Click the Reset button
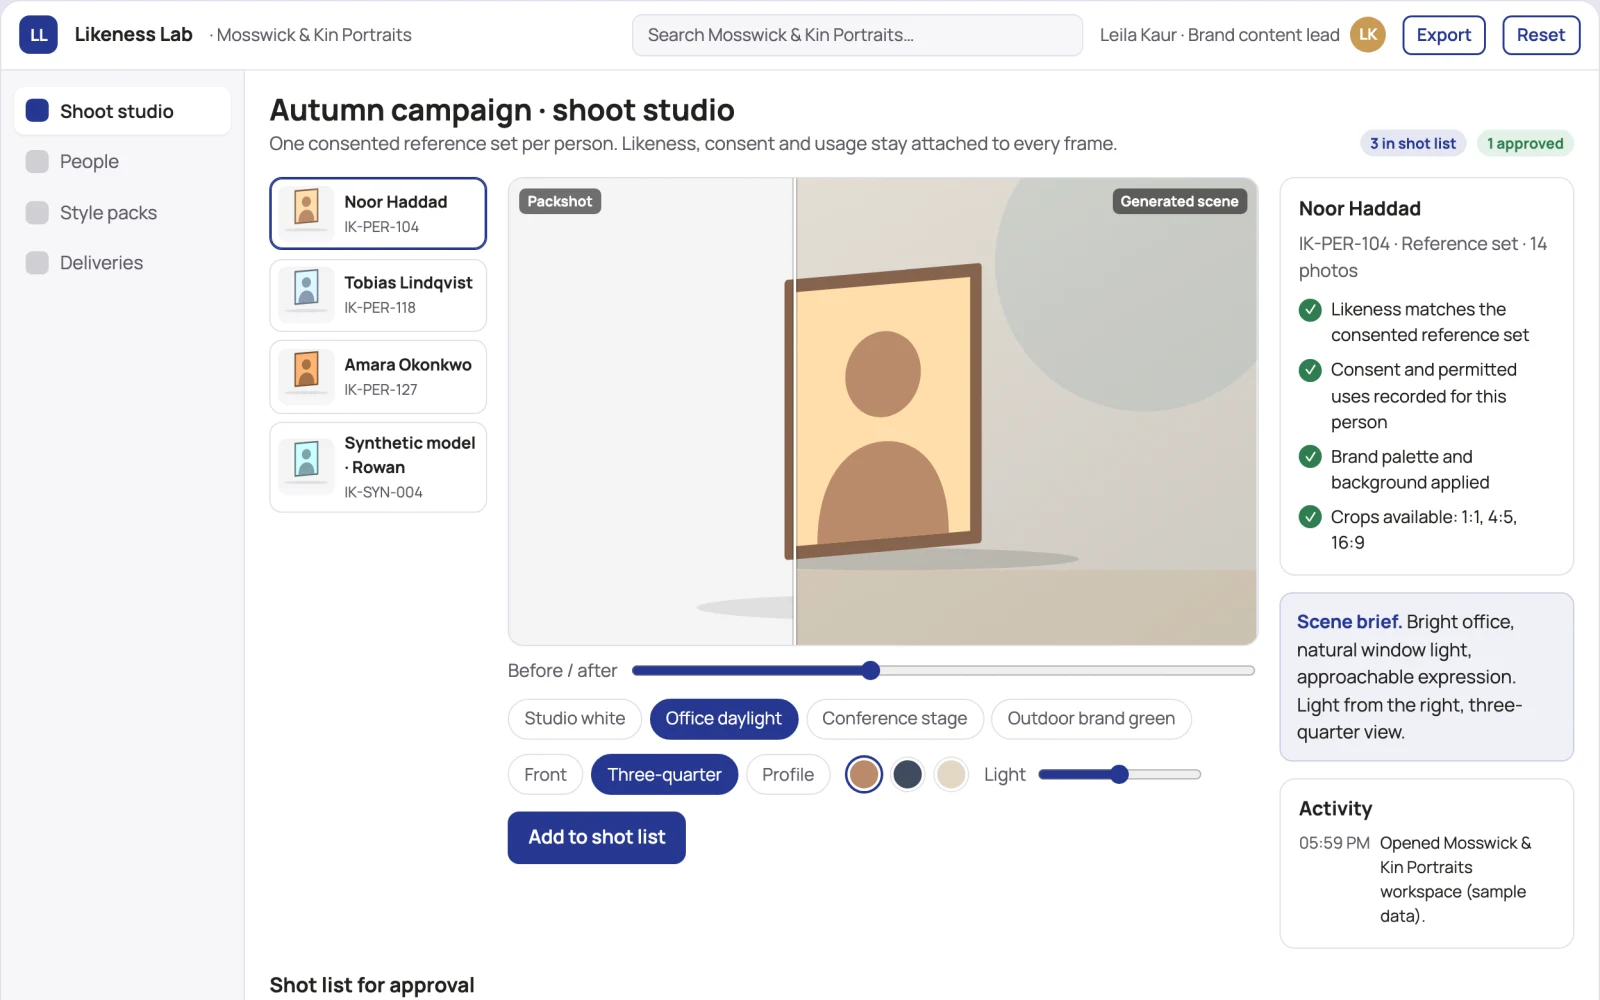The height and width of the screenshot is (1000, 1600). [1541, 35]
